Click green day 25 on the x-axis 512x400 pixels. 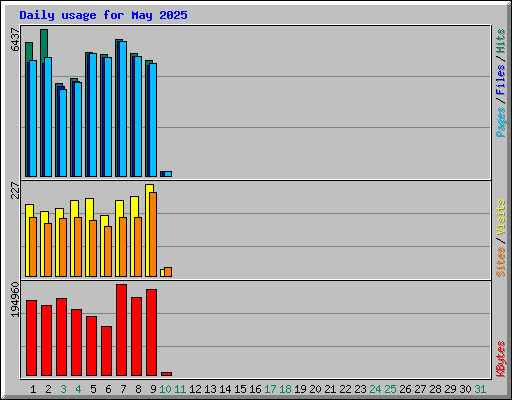tap(390, 389)
